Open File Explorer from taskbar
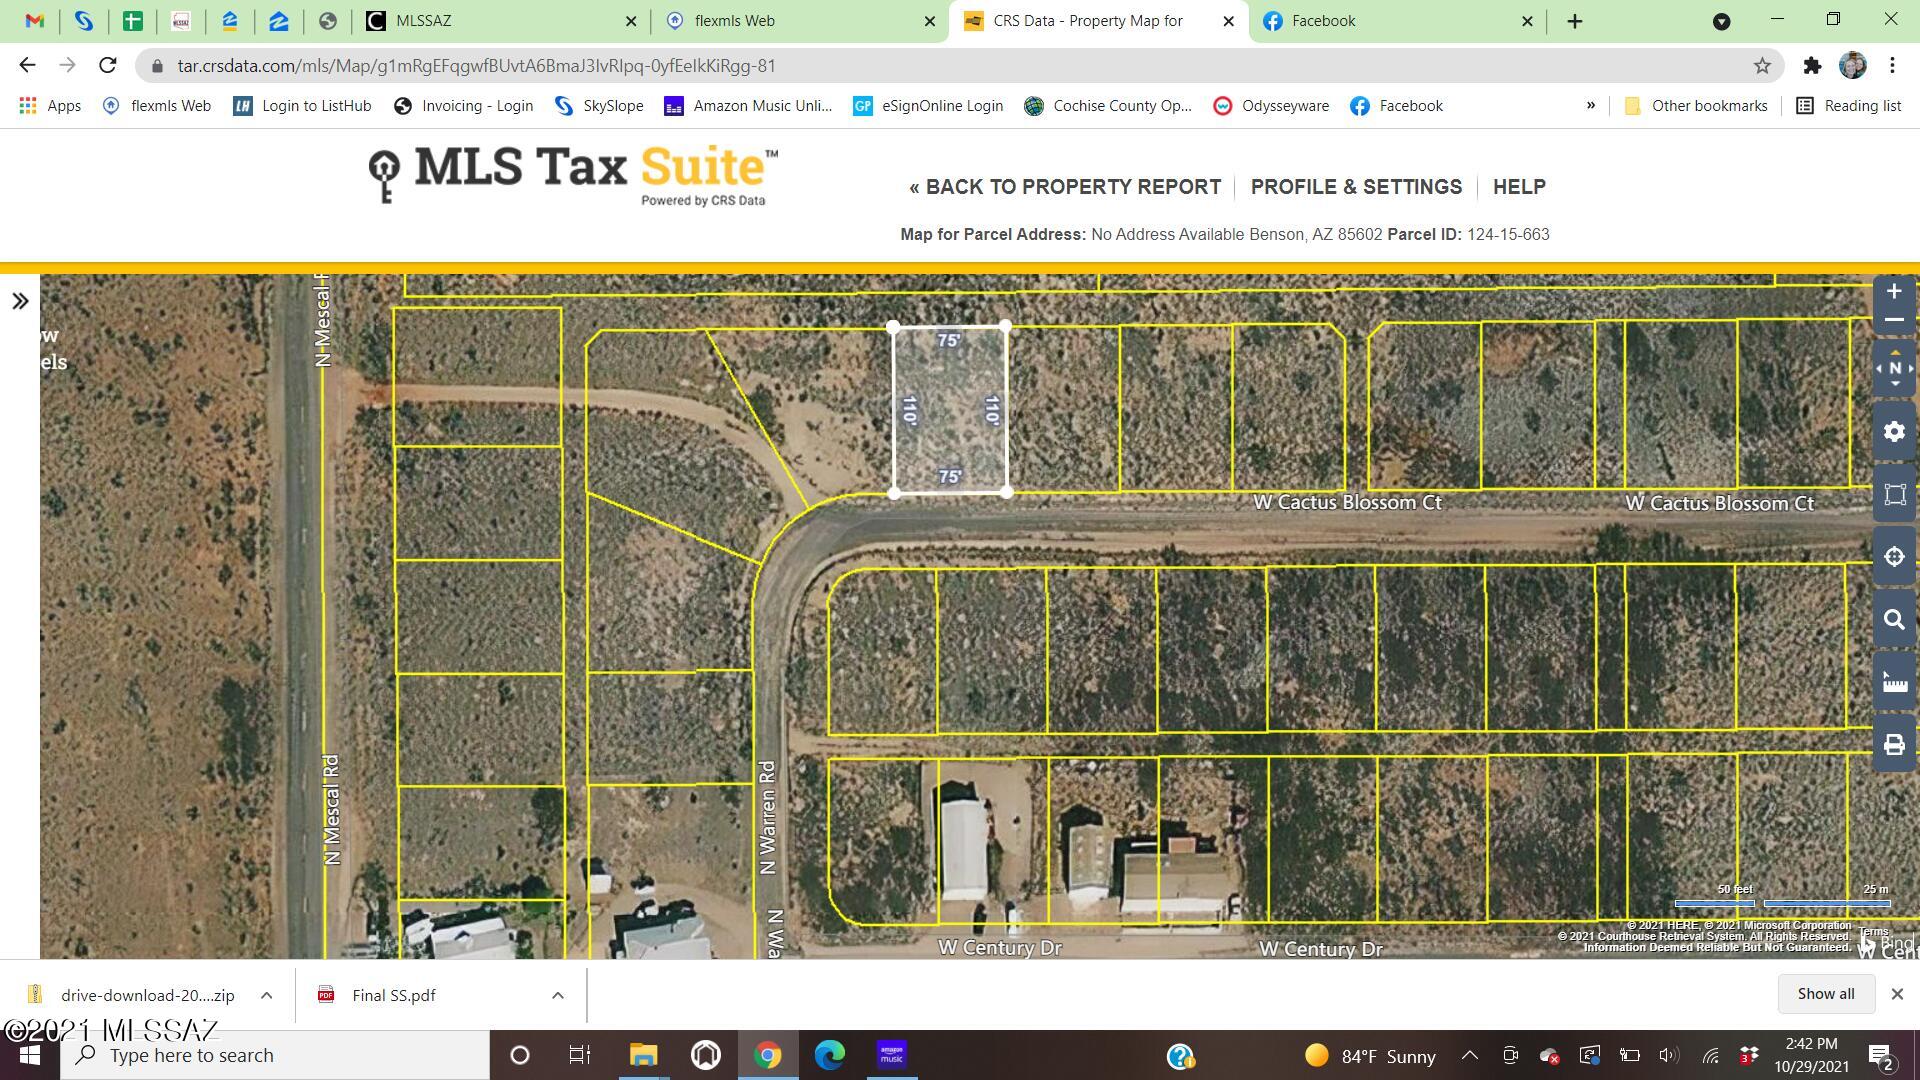The width and height of the screenshot is (1920, 1080). (643, 1056)
